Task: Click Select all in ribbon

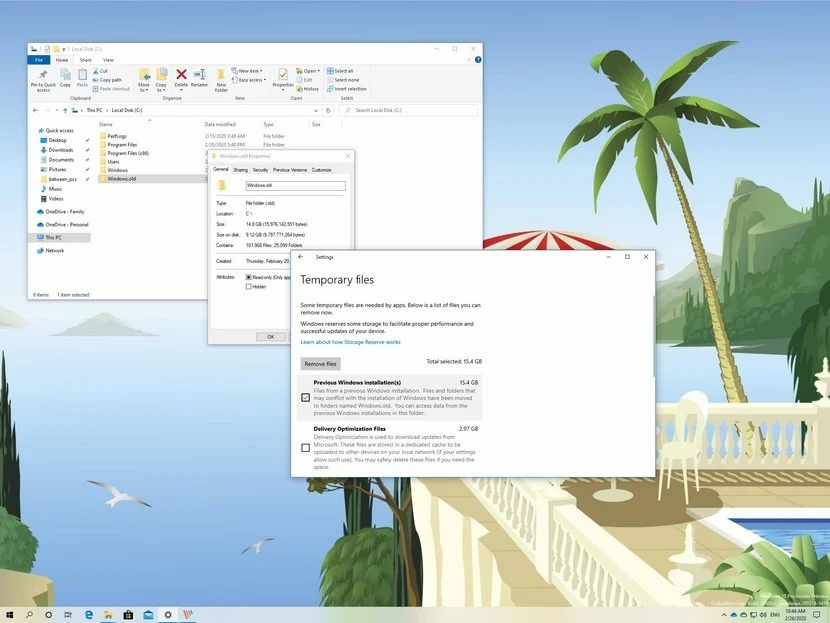Action: point(340,71)
